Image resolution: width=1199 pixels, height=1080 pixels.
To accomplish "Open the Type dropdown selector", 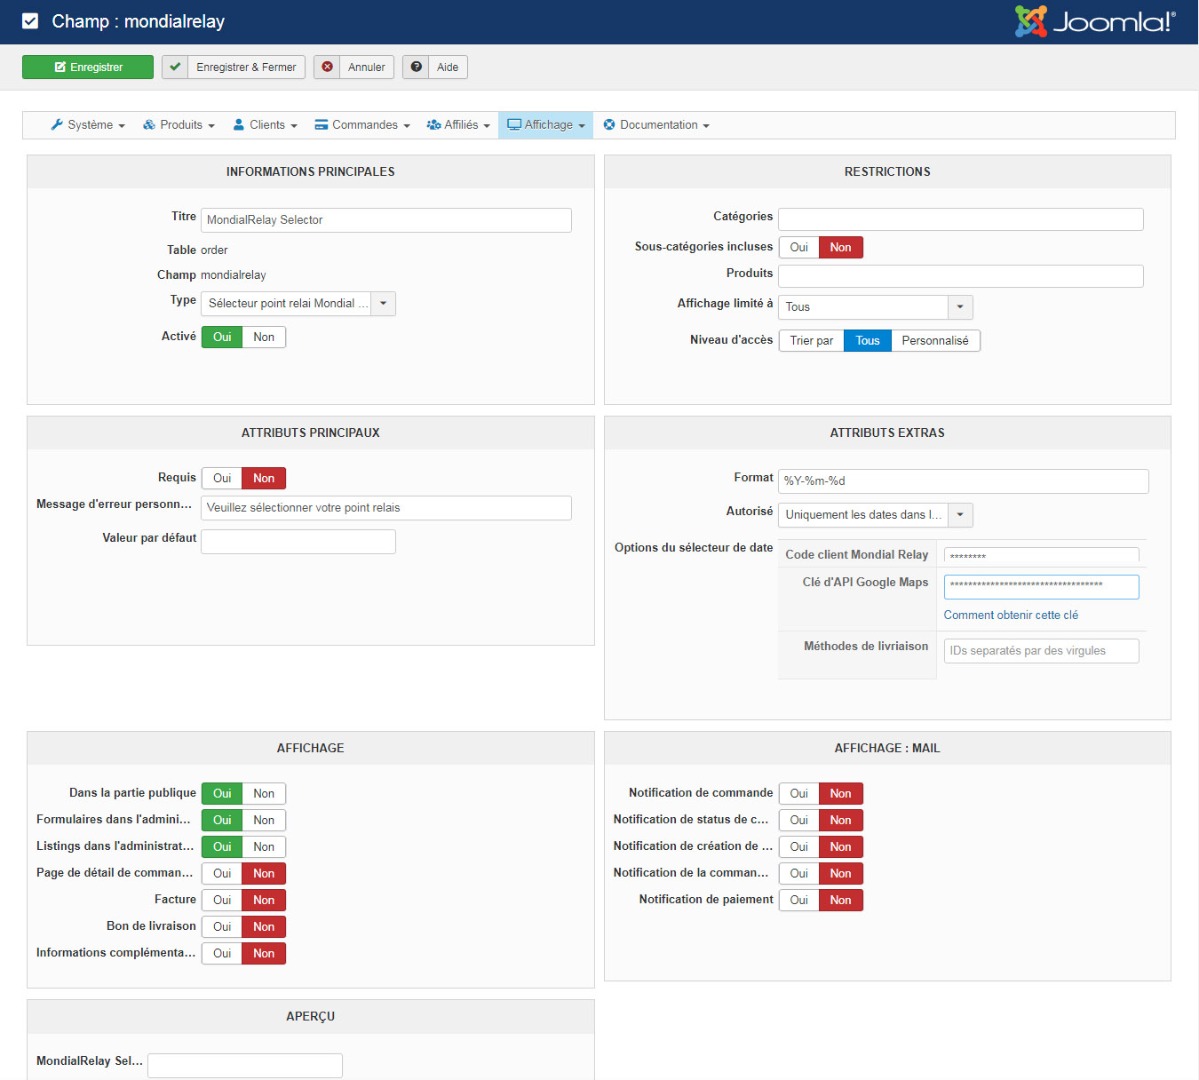I will click(x=298, y=303).
